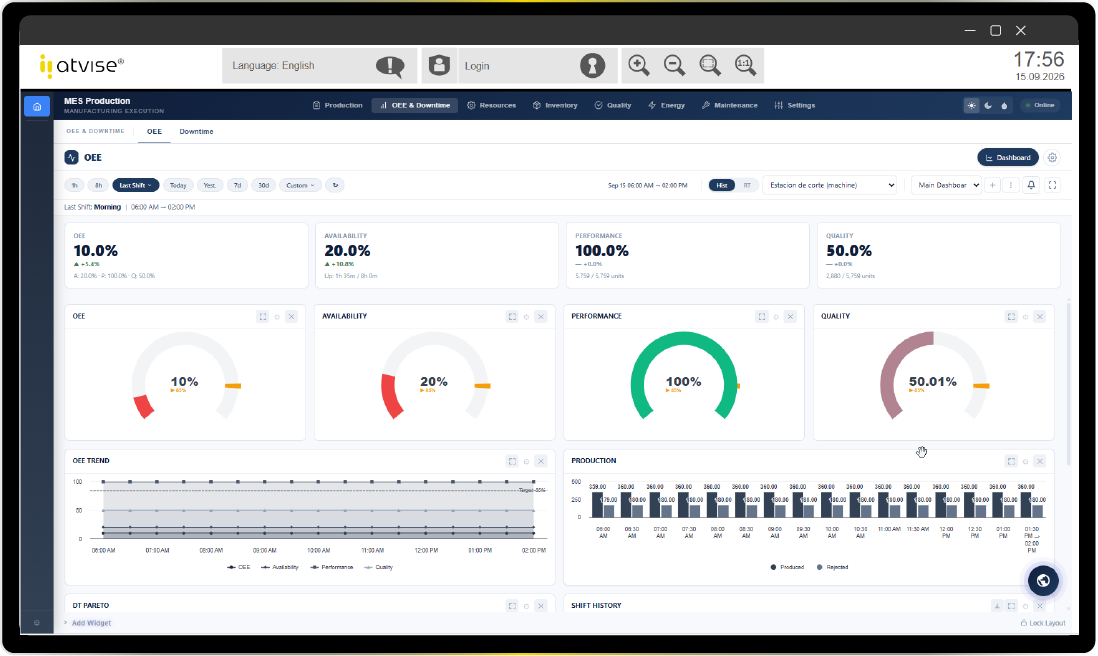Open the Energy menu
1098x656 pixels.
tap(667, 106)
